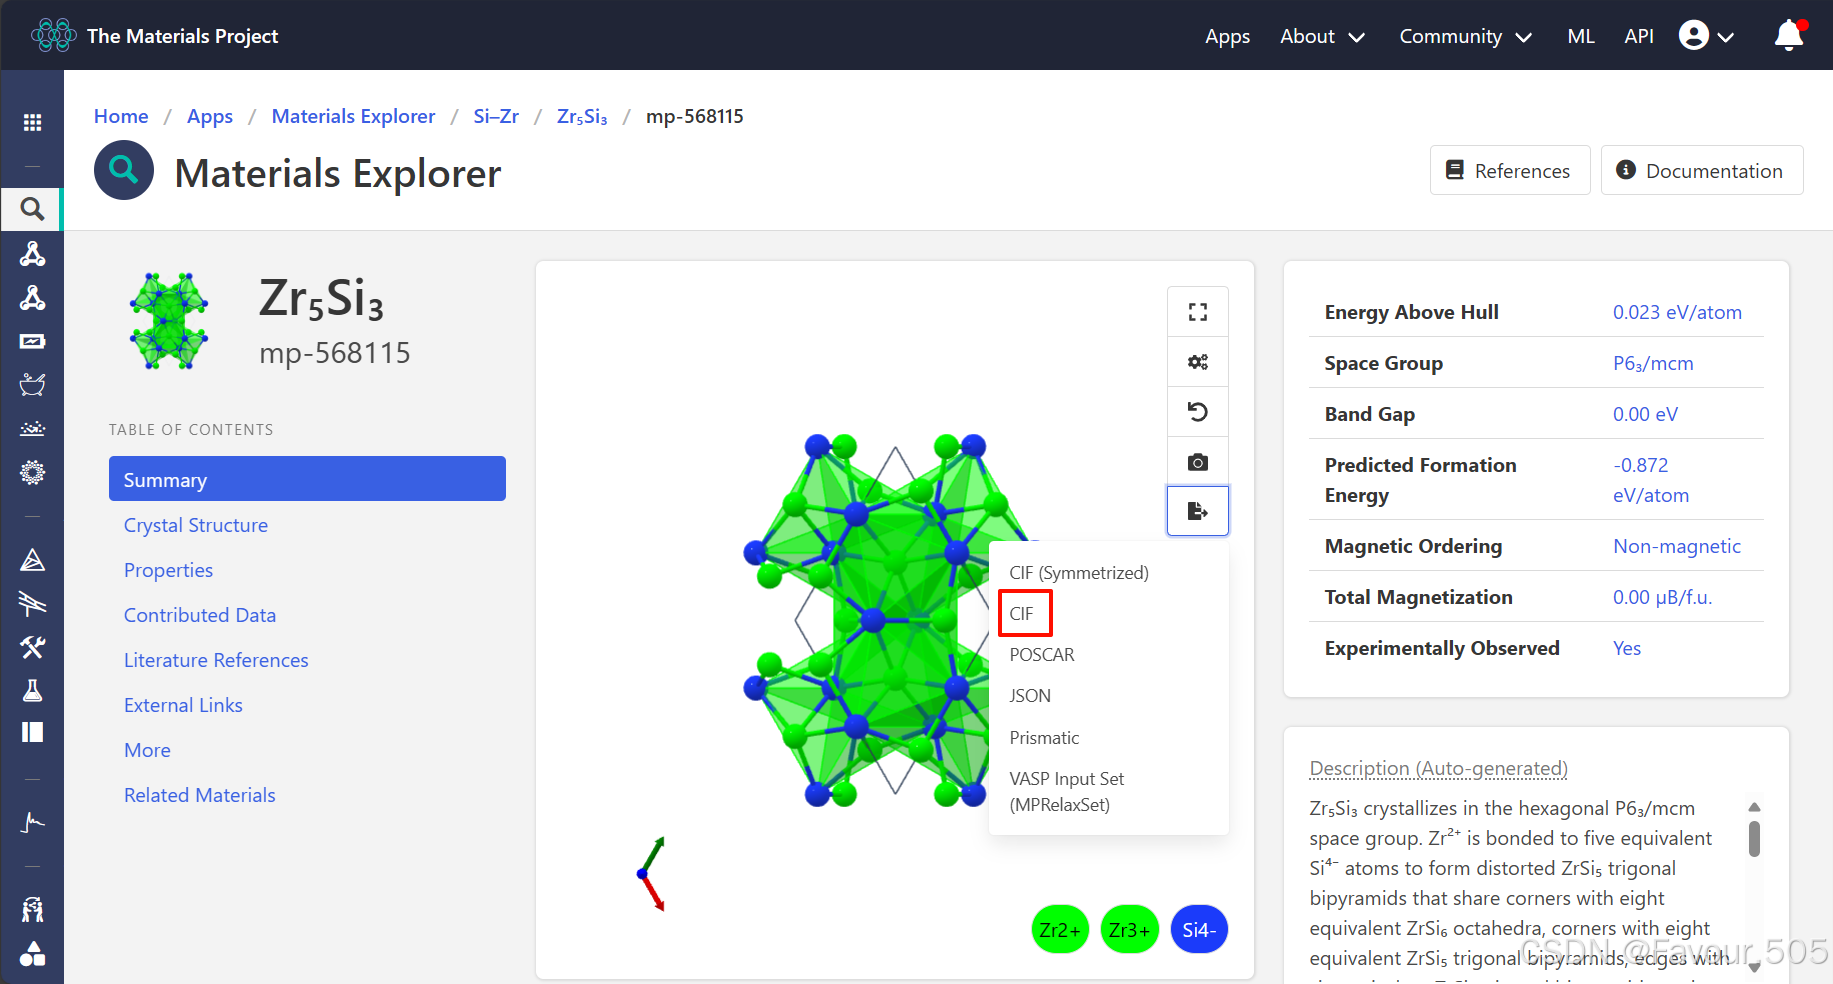Click the description panel scrollbar thumb
The width and height of the screenshot is (1833, 984).
[x=1754, y=839]
